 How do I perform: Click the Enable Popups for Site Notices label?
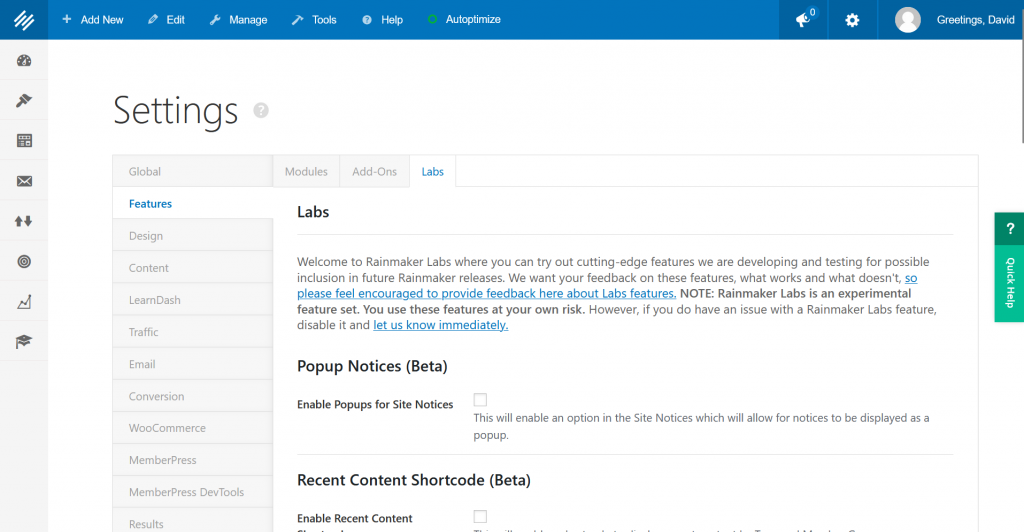tap(375, 404)
